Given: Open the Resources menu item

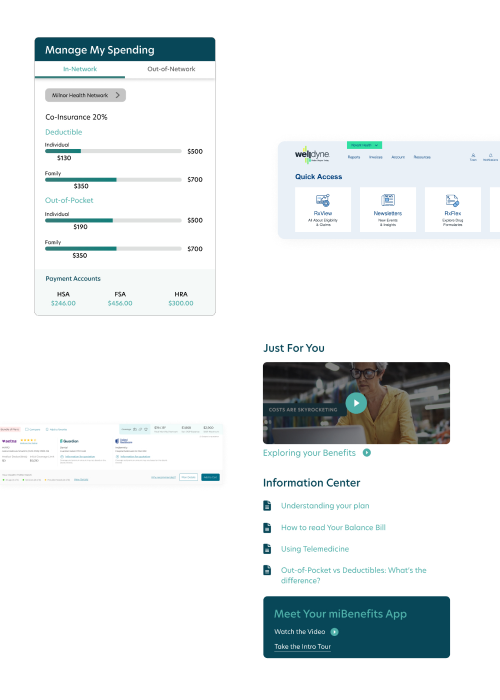Looking at the screenshot, I should (x=422, y=157).
